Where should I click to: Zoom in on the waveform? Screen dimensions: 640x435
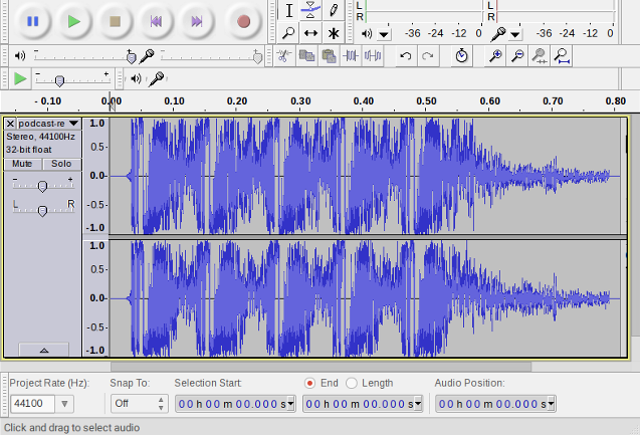[x=495, y=56]
